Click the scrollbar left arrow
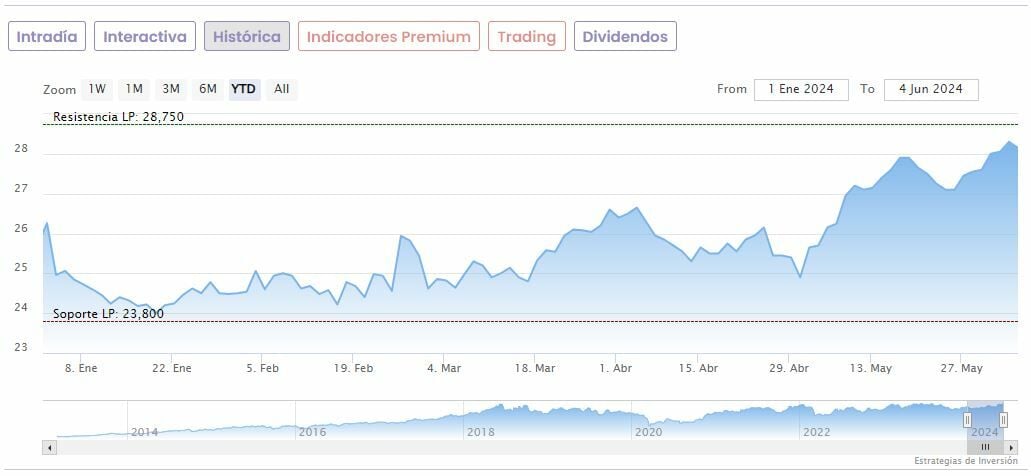 (x=50, y=447)
